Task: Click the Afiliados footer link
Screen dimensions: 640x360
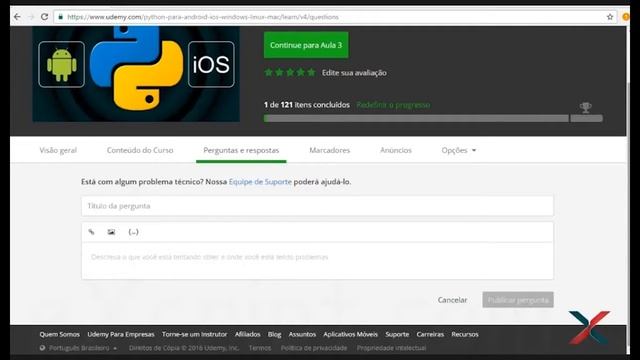Action: pyautogui.click(x=247, y=334)
